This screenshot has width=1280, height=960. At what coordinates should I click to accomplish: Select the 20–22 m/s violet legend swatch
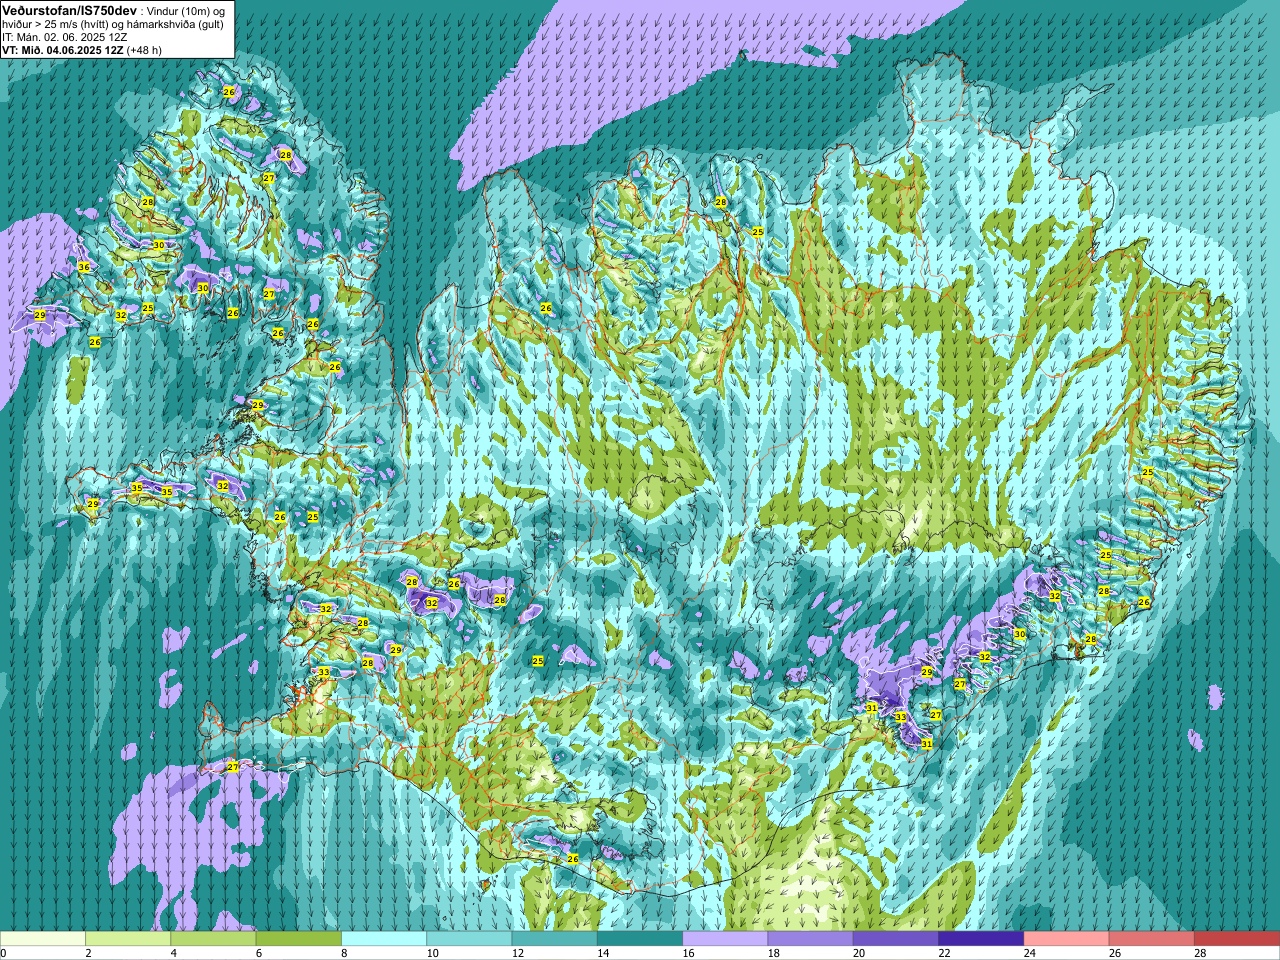click(896, 939)
